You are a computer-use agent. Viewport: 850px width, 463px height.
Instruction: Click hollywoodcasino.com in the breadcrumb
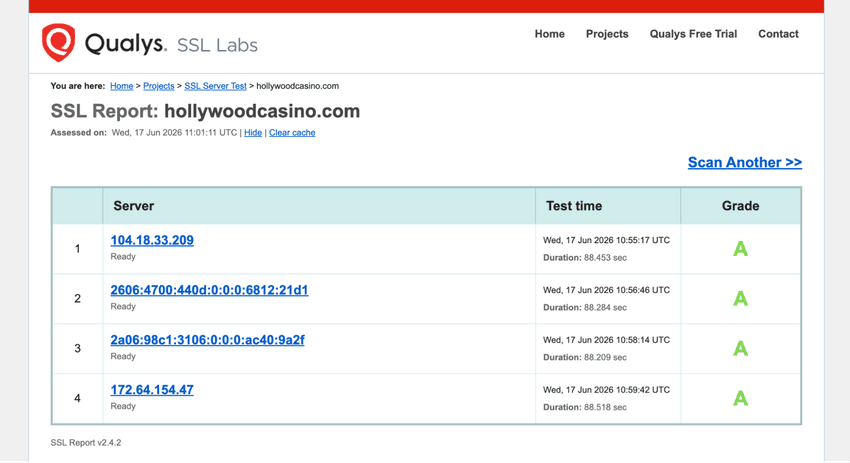(298, 86)
